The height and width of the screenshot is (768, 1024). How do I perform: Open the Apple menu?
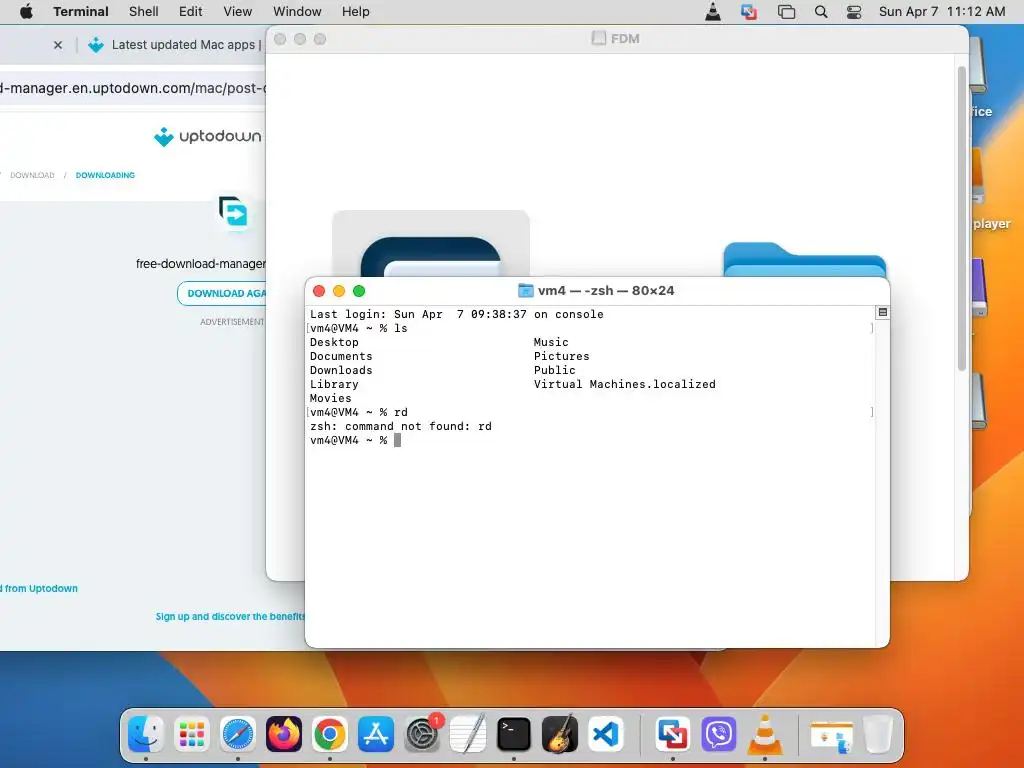coord(26,11)
